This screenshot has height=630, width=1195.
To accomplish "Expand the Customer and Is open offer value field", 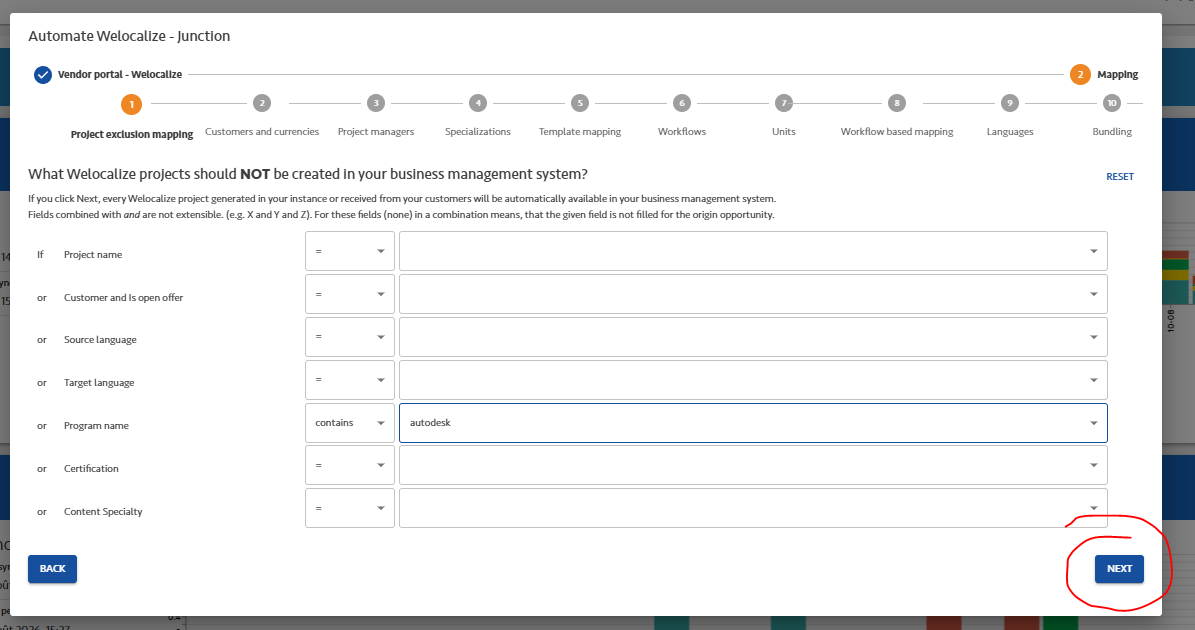I will 753,294.
